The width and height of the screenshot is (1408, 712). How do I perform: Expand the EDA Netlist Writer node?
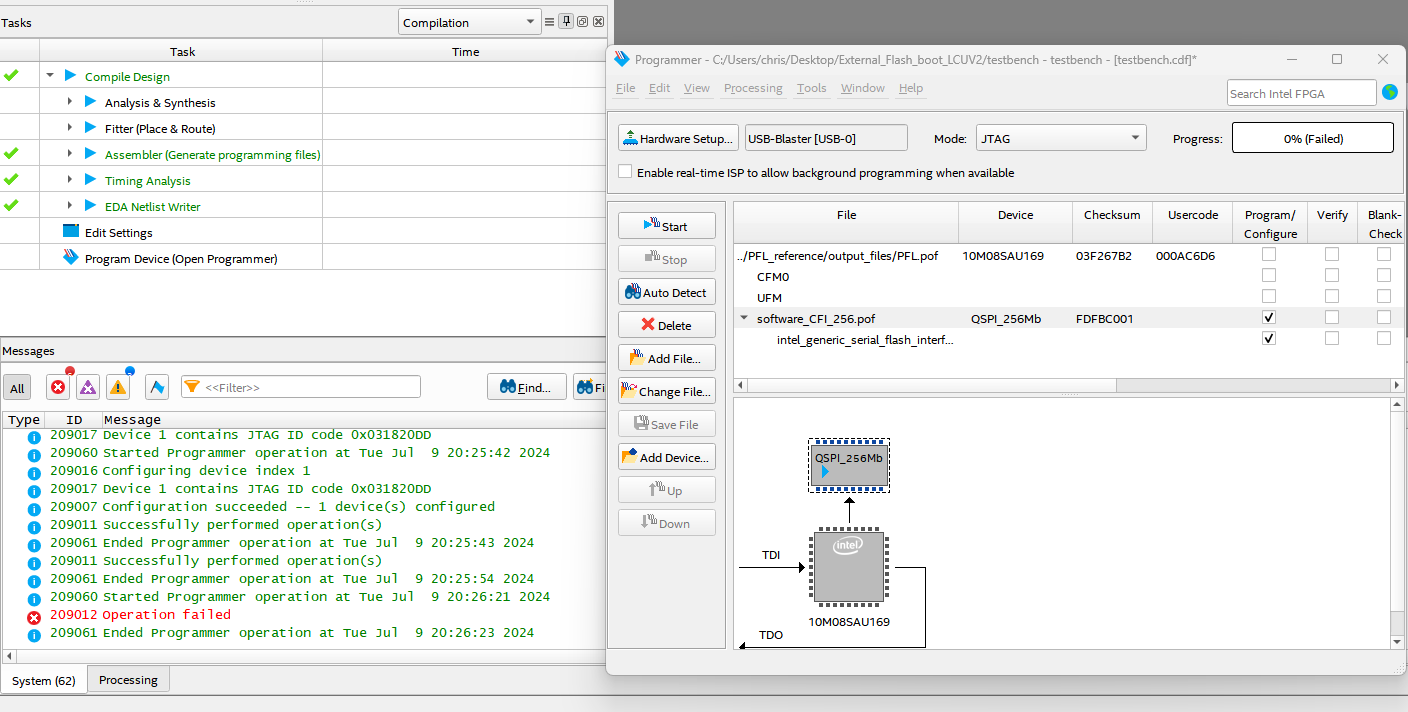pos(69,206)
